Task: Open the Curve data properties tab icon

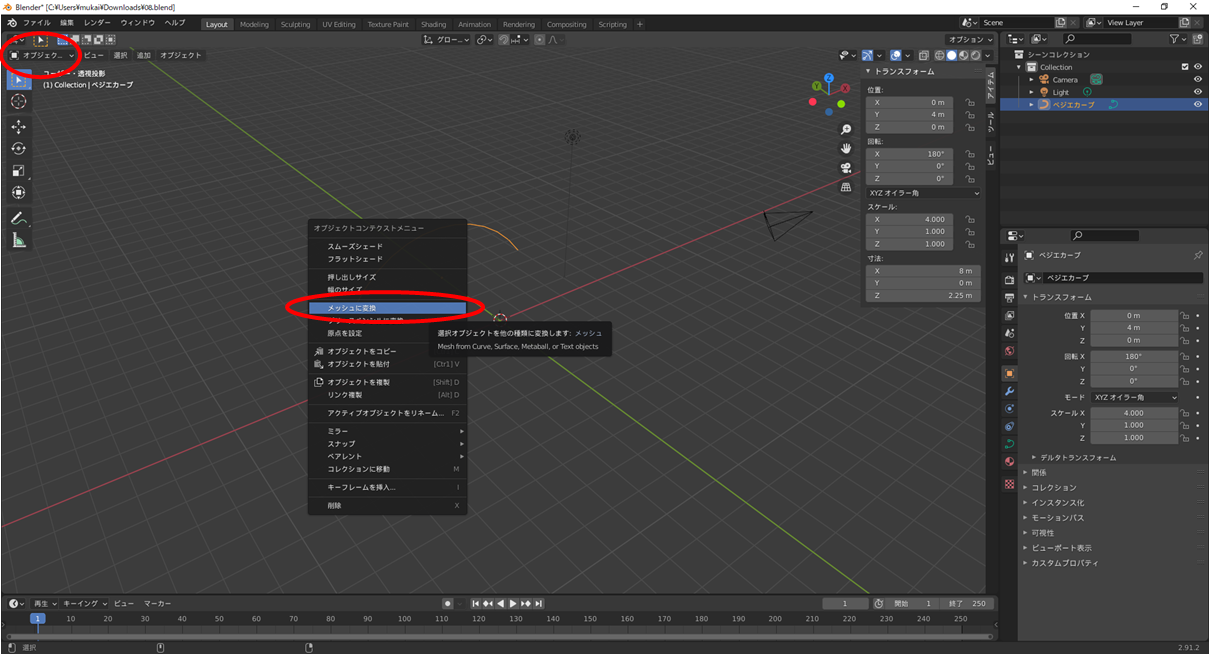Action: coord(1009,444)
